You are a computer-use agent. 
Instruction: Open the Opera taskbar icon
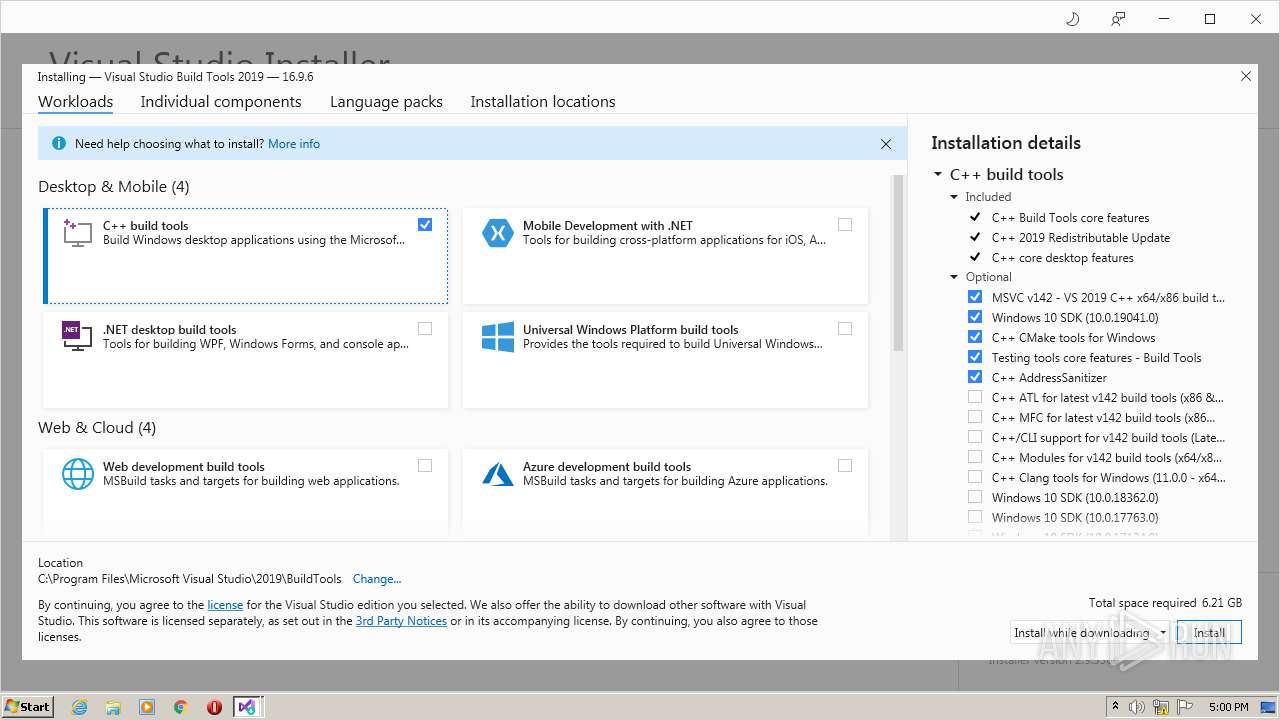coord(214,707)
